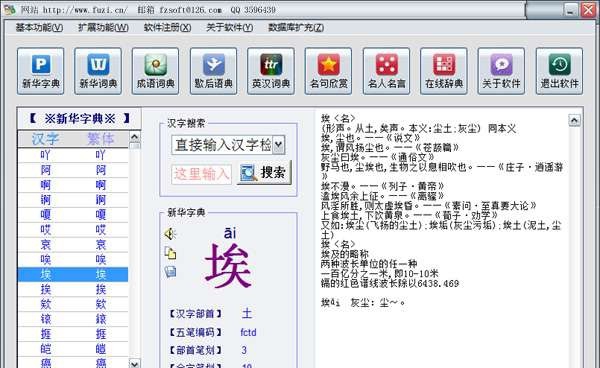
Task: Click the fctd 五笔编码 value
Action: pyautogui.click(x=248, y=332)
